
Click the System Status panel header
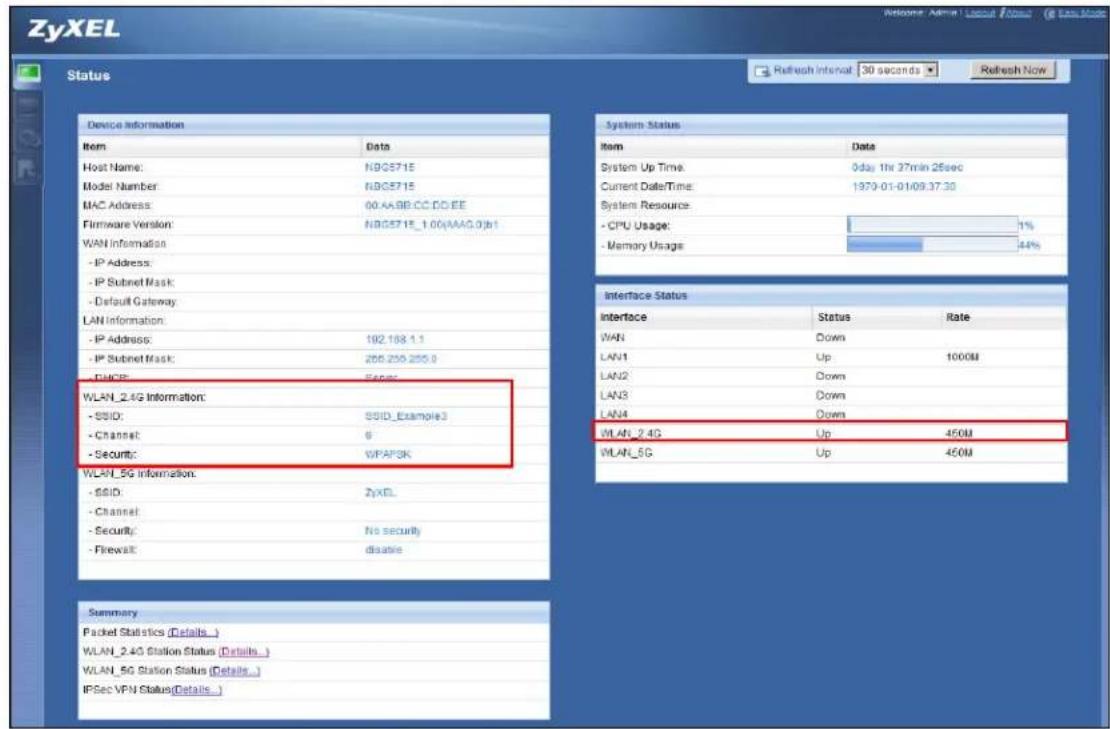click(831, 125)
